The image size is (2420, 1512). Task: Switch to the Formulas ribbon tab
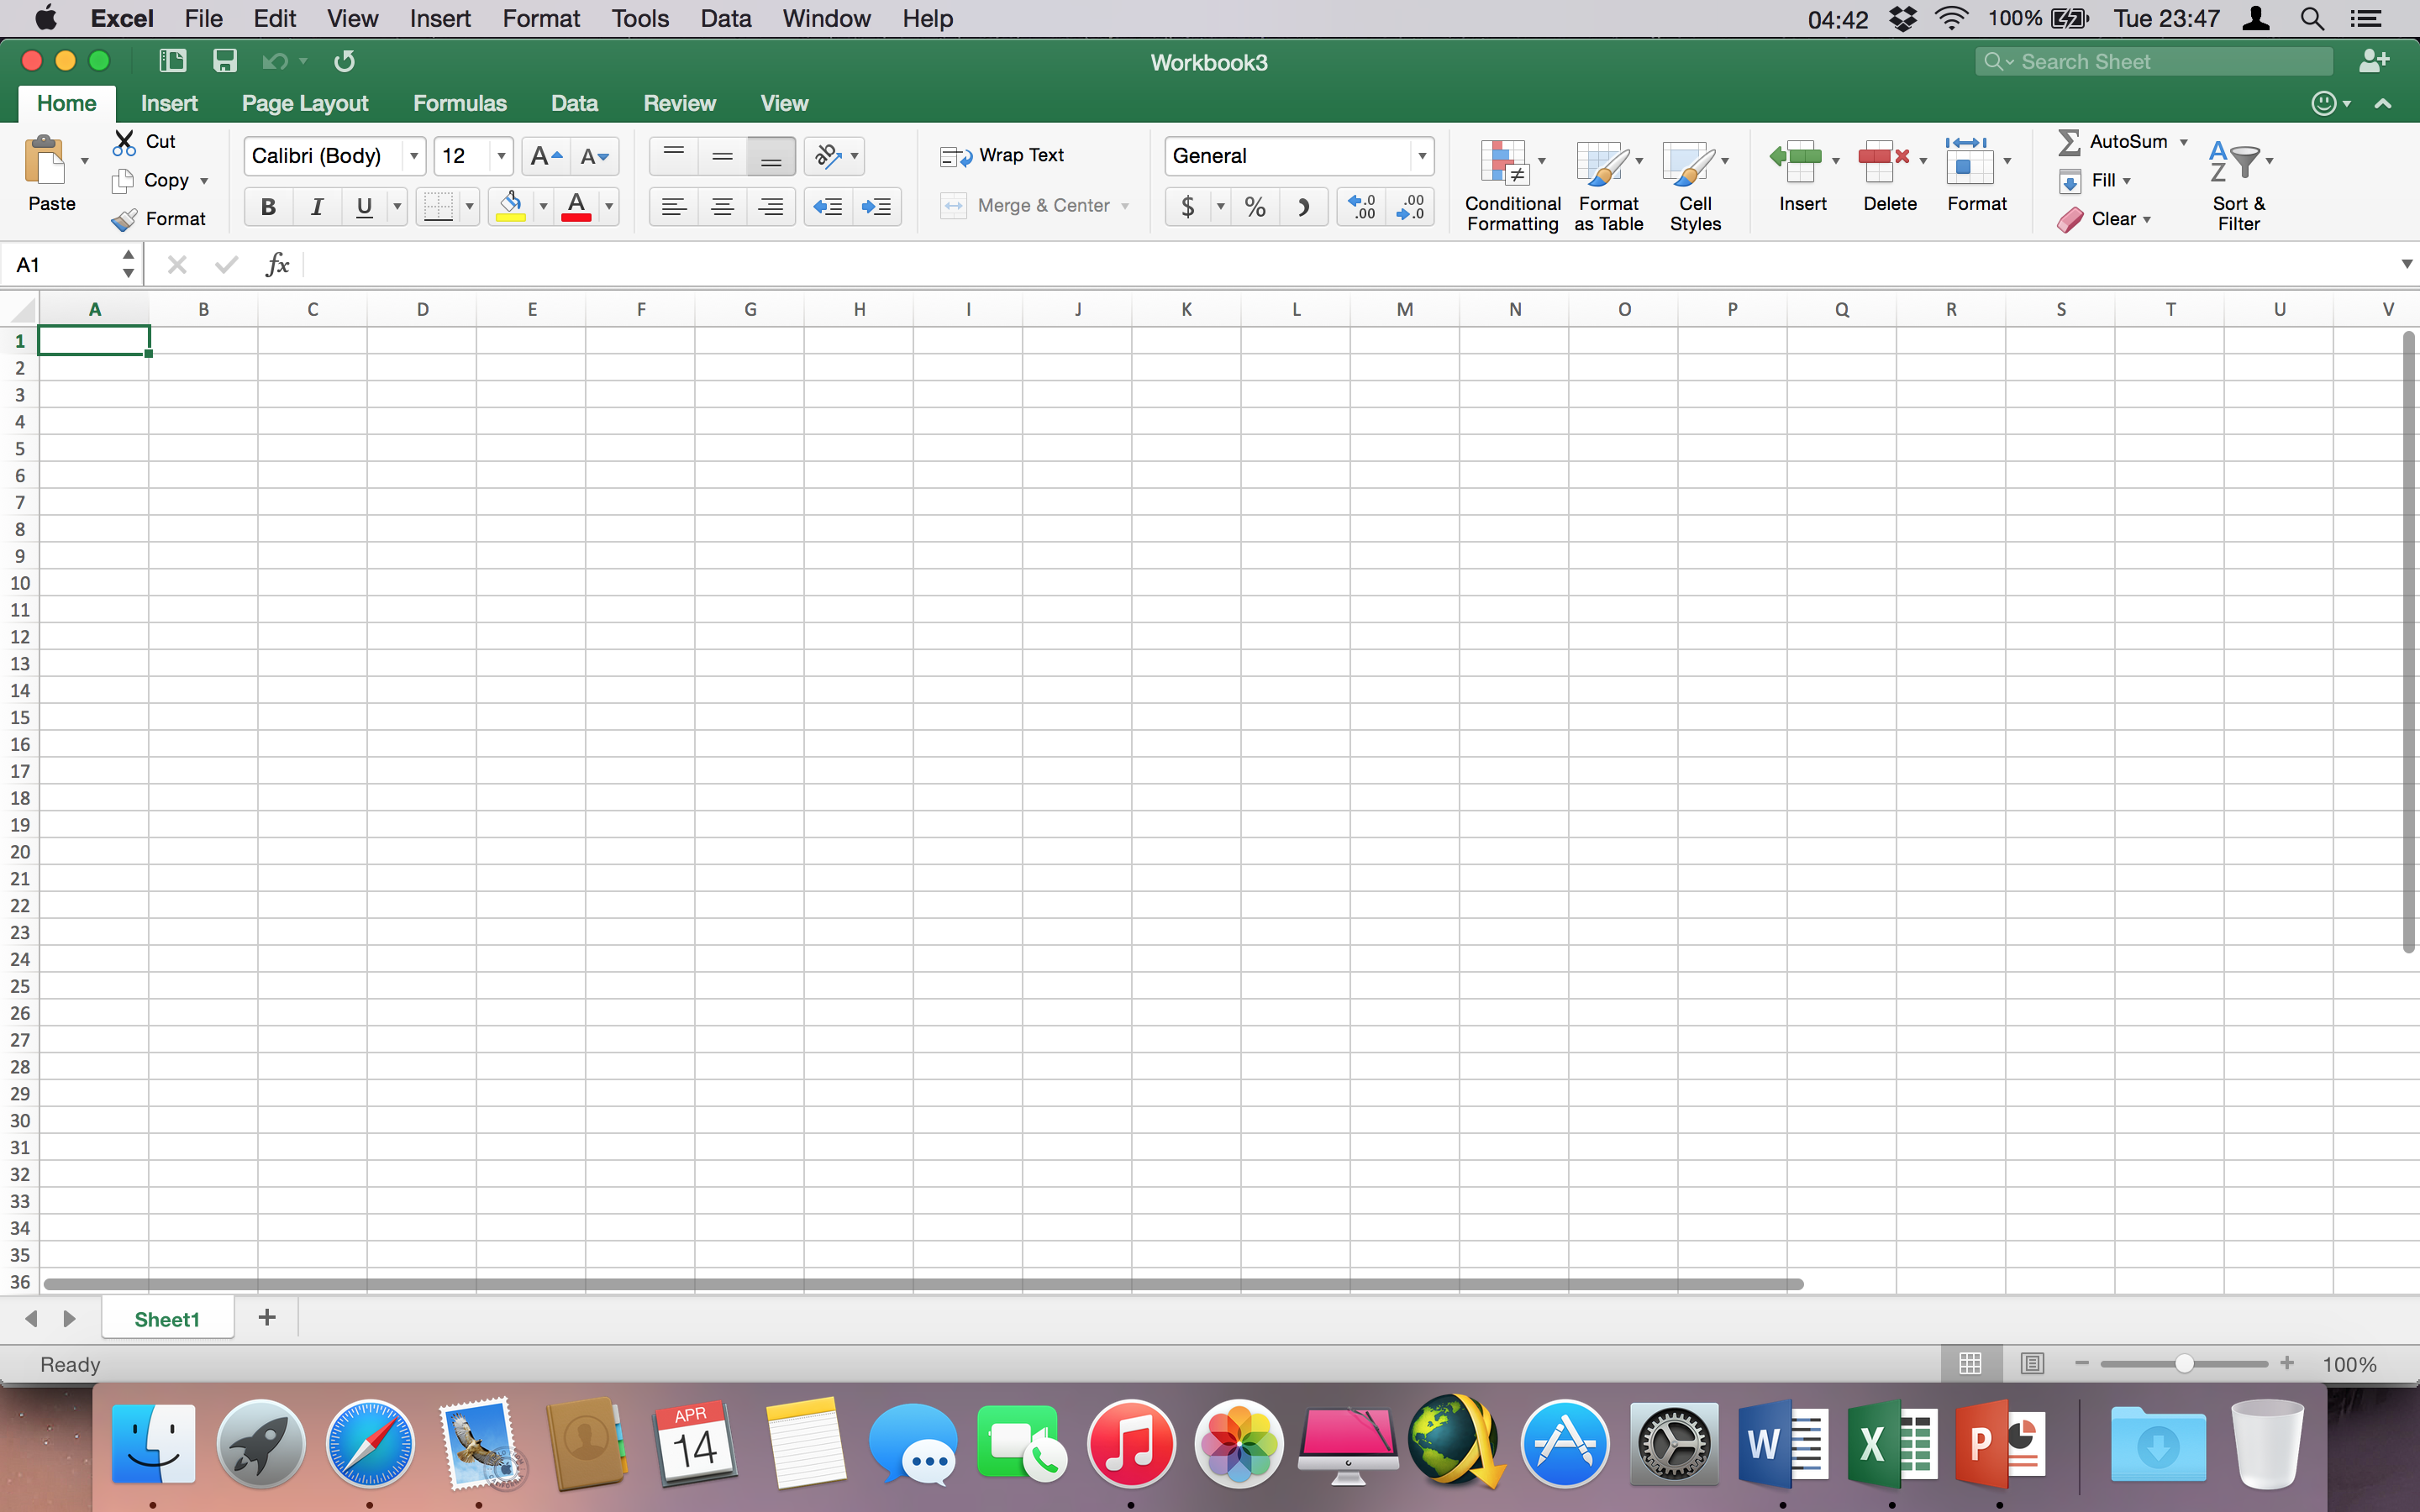coord(459,103)
